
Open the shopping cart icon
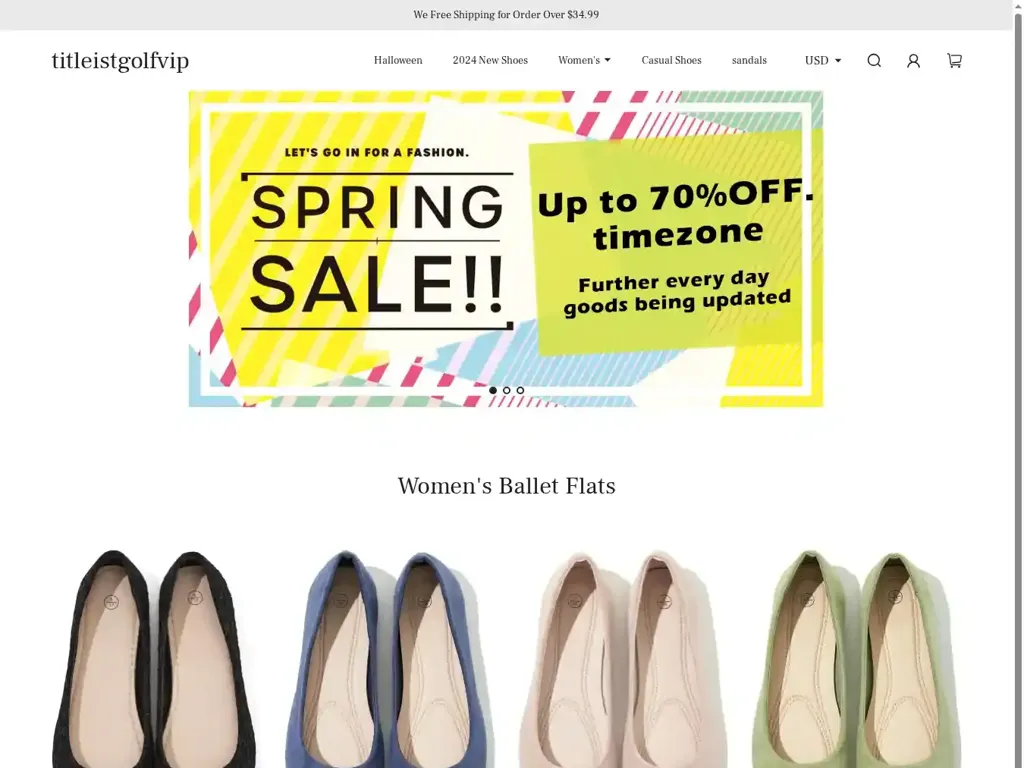[954, 61]
